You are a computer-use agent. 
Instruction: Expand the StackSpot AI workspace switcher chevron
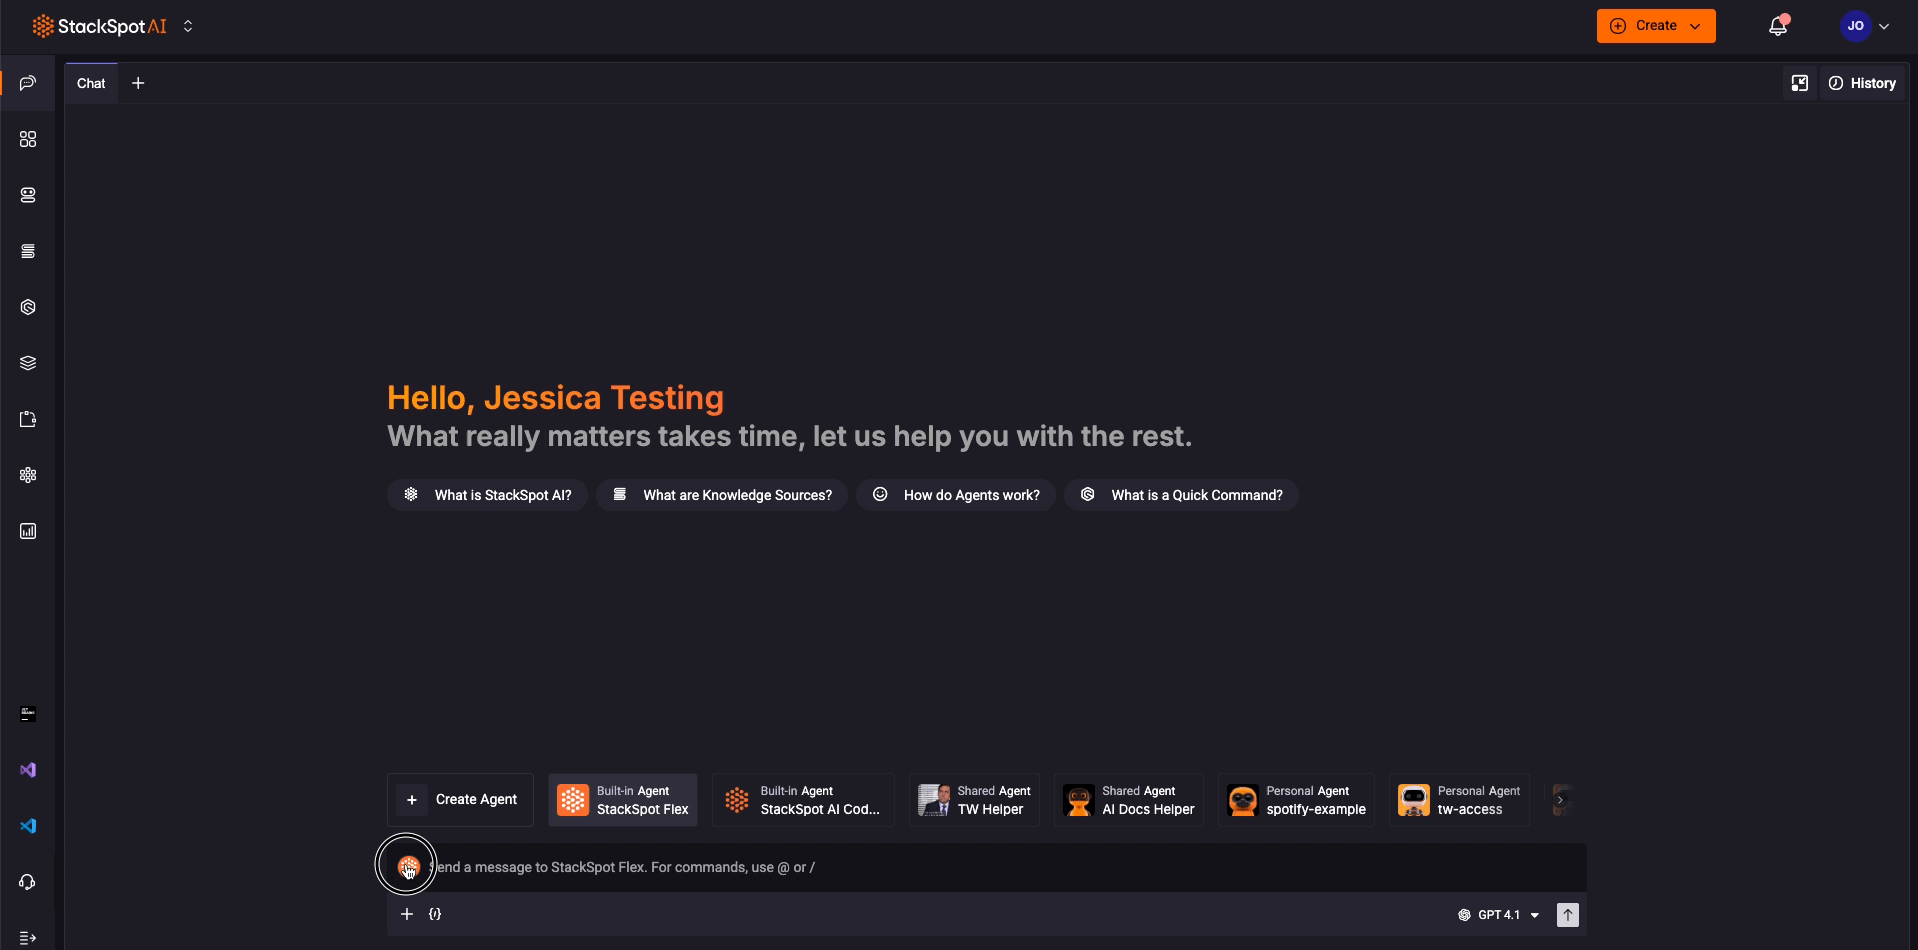coord(188,26)
